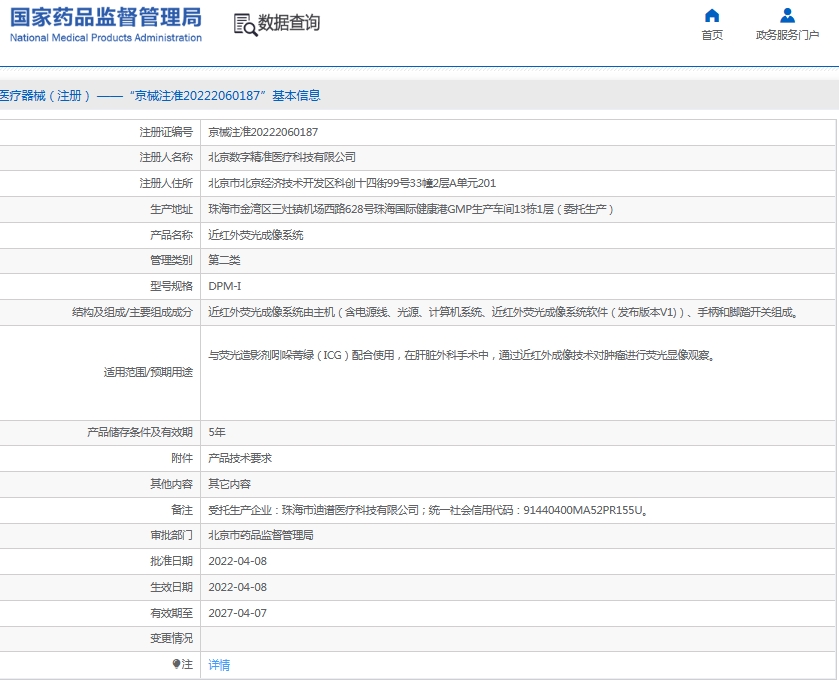Image resolution: width=839 pixels, height=687 pixels.
Task: Click the 管理类别 label
Action: [x=171, y=260]
